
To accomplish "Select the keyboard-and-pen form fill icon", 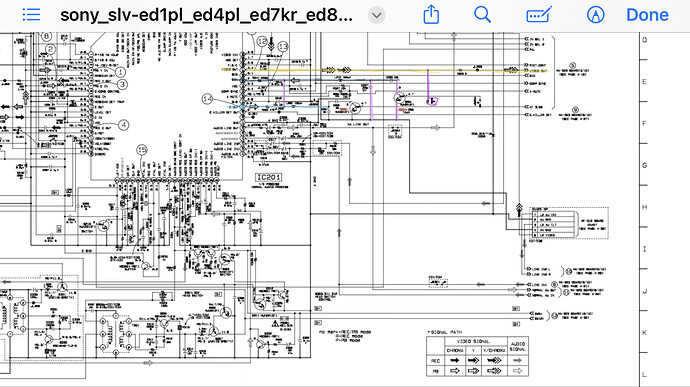I will pos(539,15).
